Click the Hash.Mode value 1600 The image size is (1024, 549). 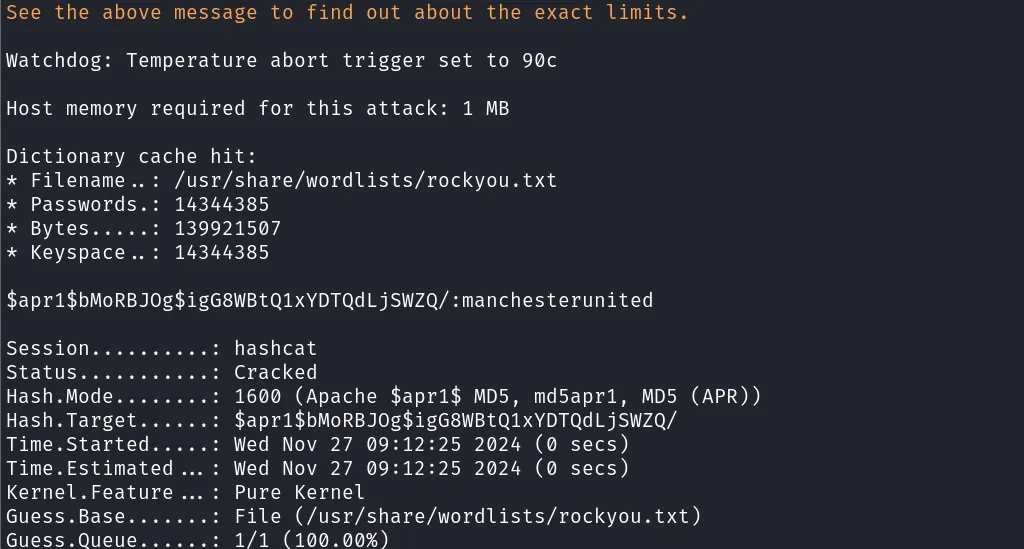coord(257,396)
